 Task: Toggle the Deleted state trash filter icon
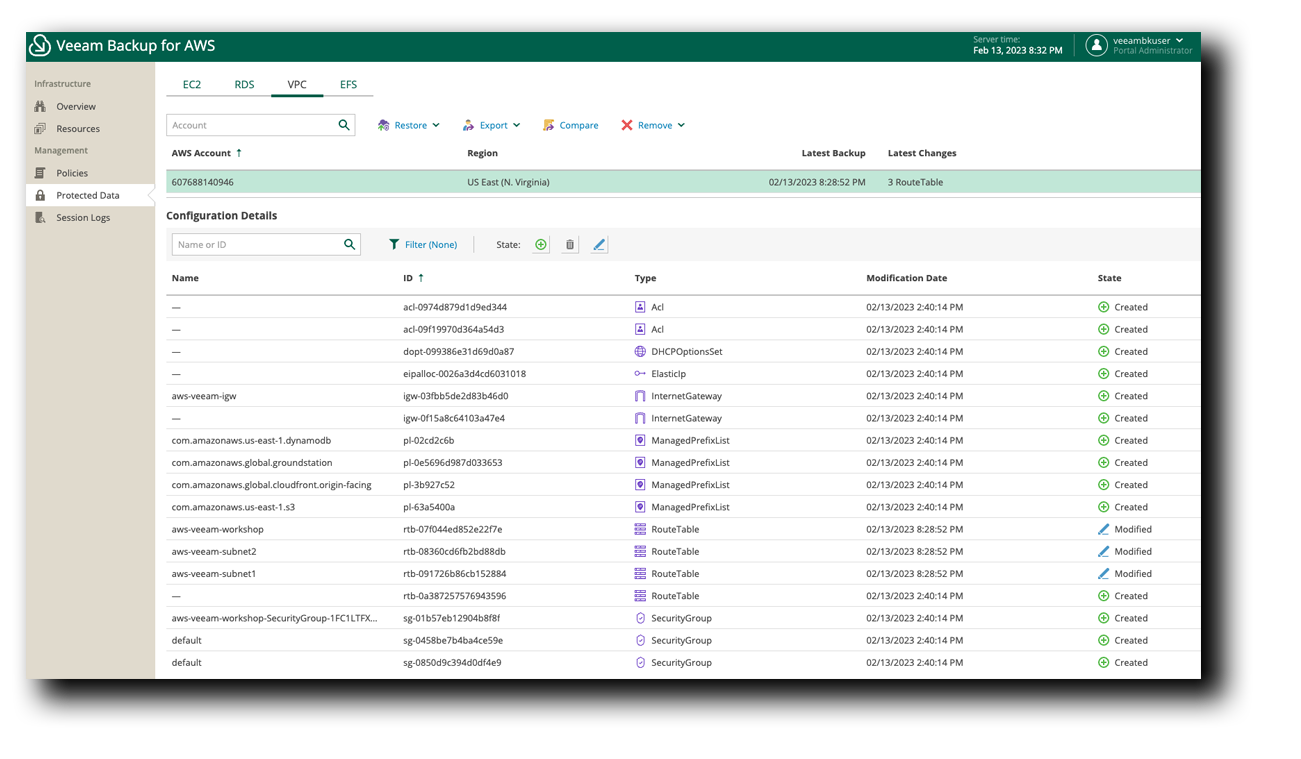click(570, 244)
